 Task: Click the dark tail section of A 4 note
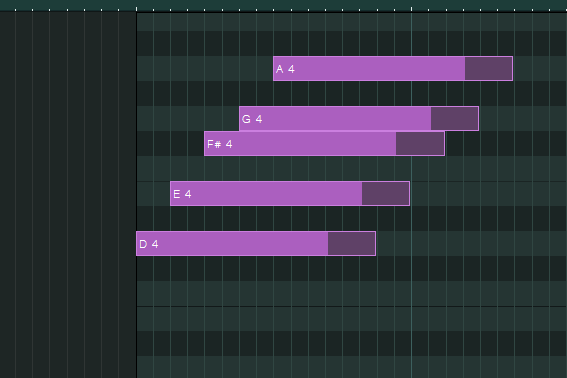pos(489,69)
